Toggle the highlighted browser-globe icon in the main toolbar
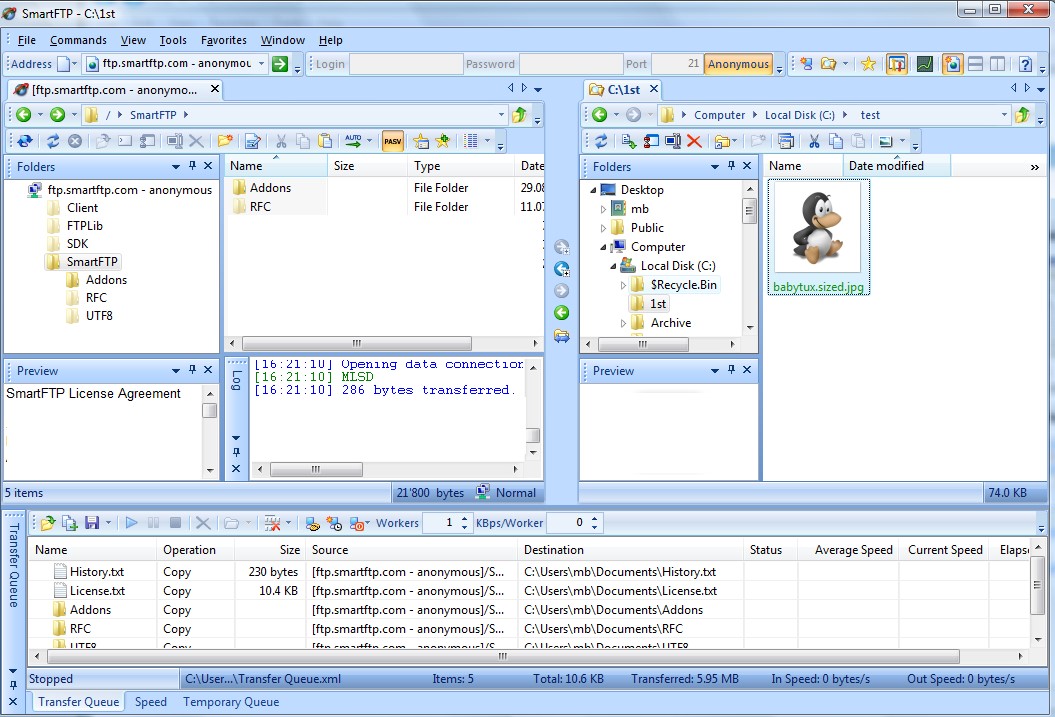The image size is (1055, 717). pos(952,64)
